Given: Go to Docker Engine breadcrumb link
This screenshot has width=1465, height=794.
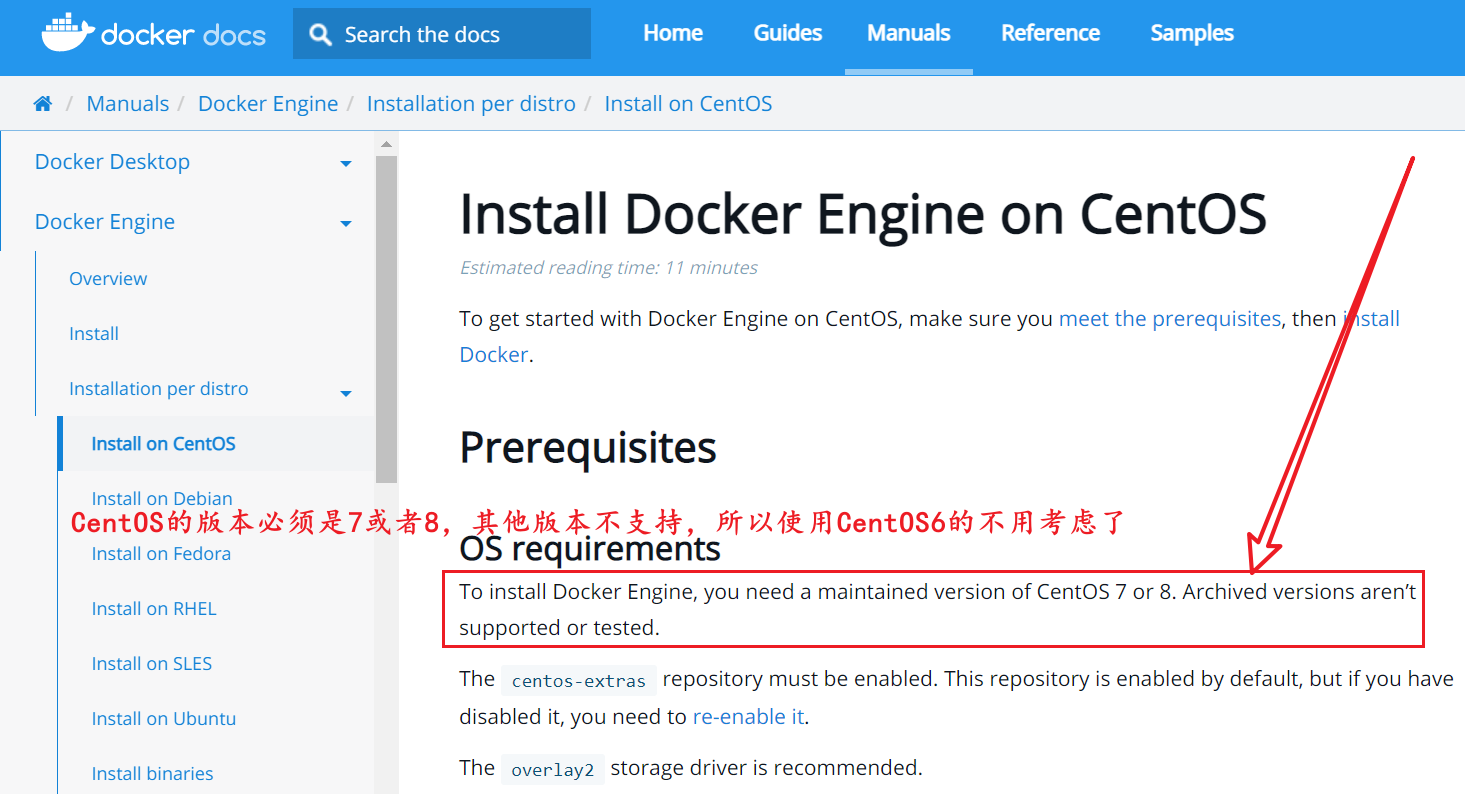Looking at the screenshot, I should (268, 104).
